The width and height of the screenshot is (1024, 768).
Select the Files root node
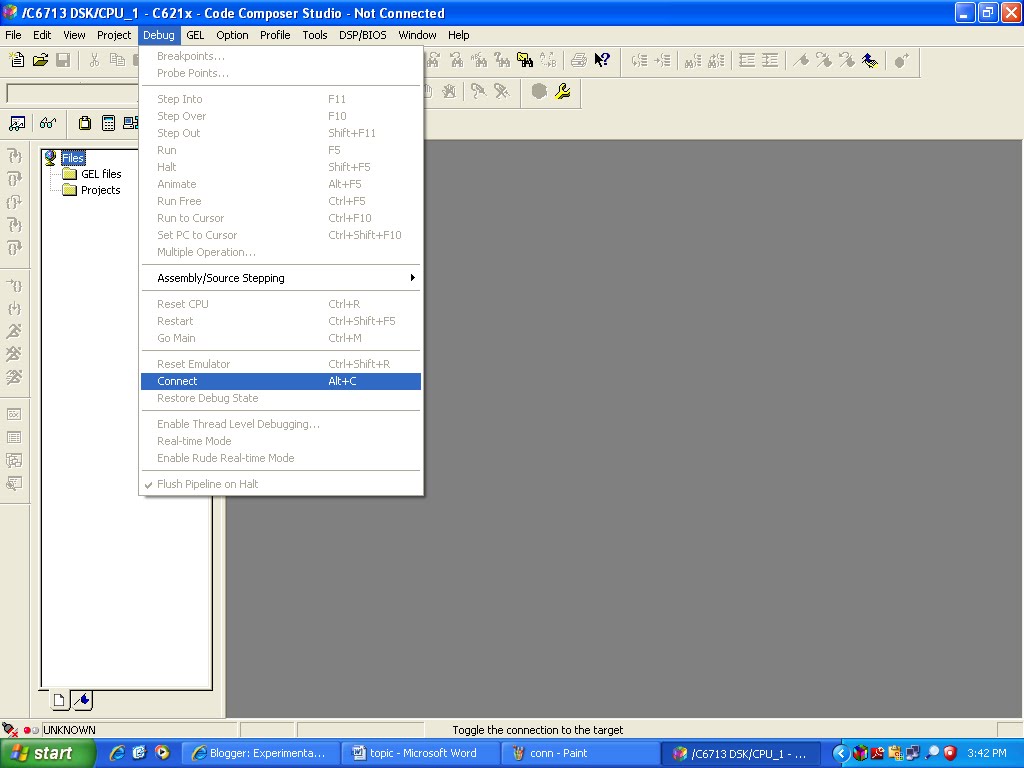[73, 157]
